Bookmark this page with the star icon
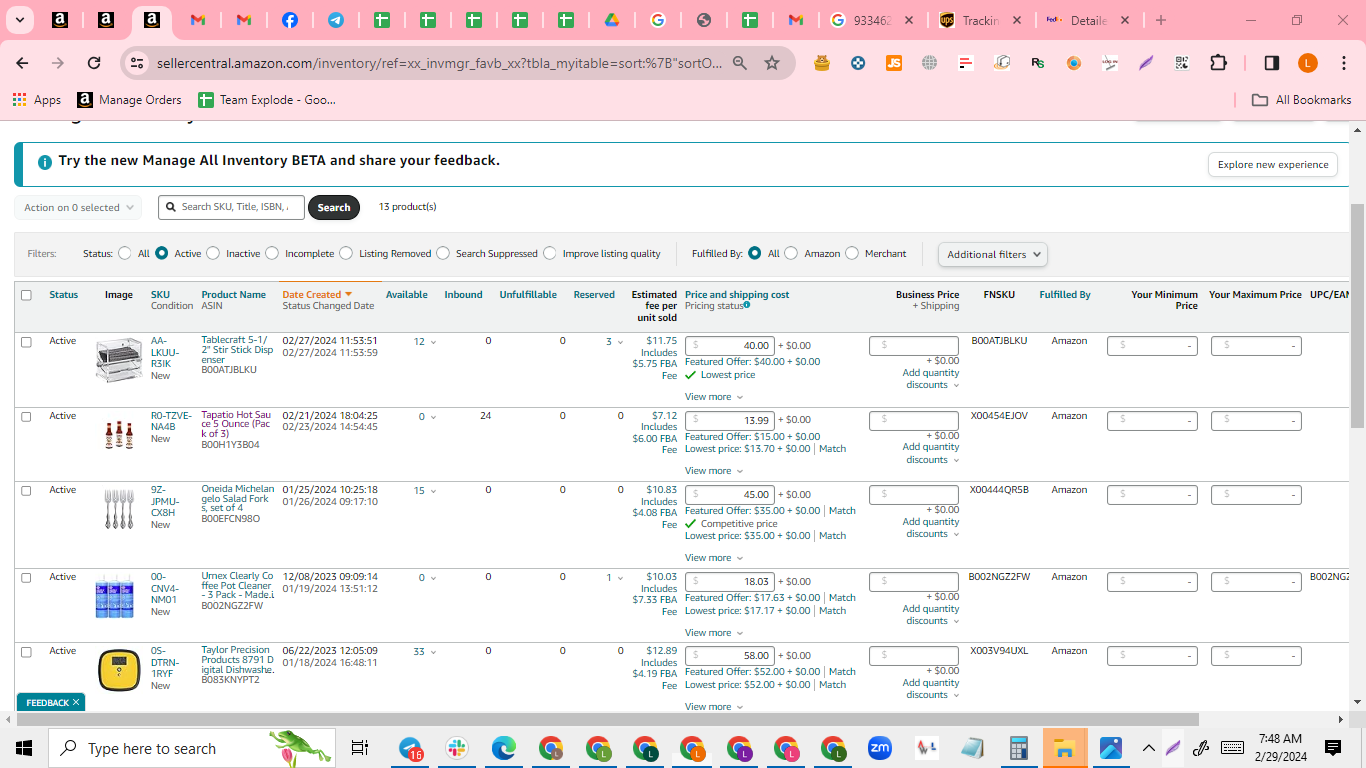This screenshot has width=1366, height=768. coord(772,63)
